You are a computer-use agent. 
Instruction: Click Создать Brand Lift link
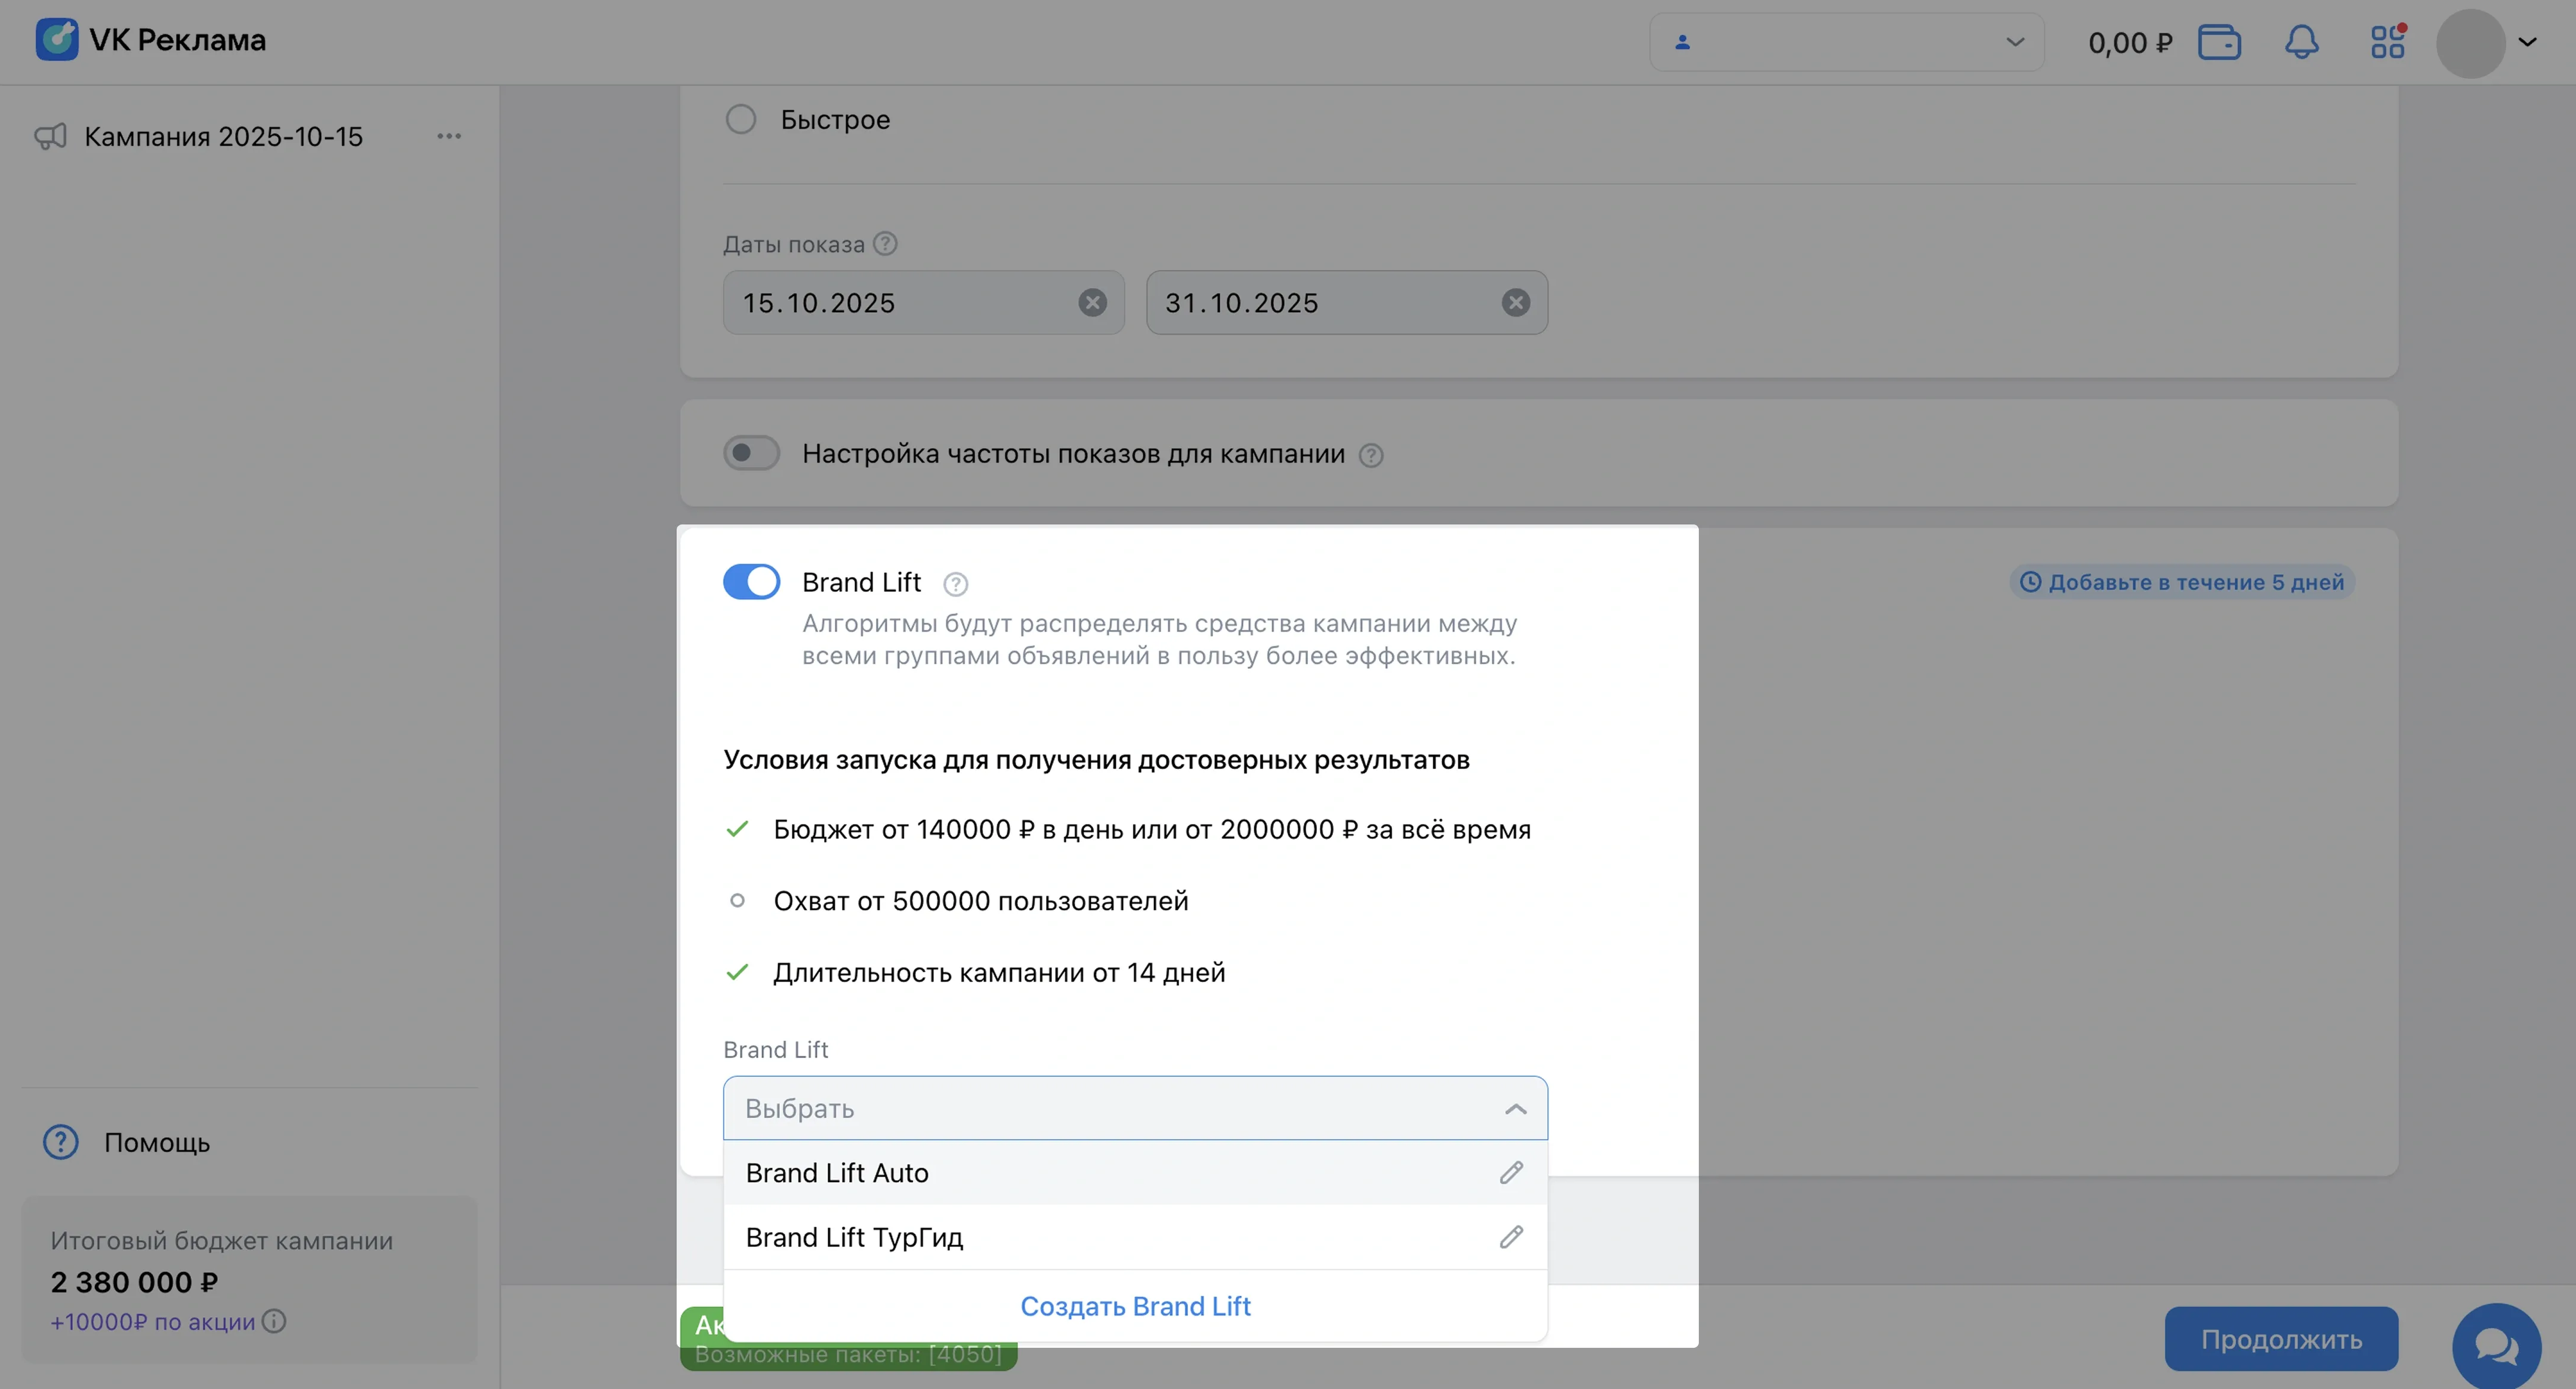(x=1135, y=1306)
